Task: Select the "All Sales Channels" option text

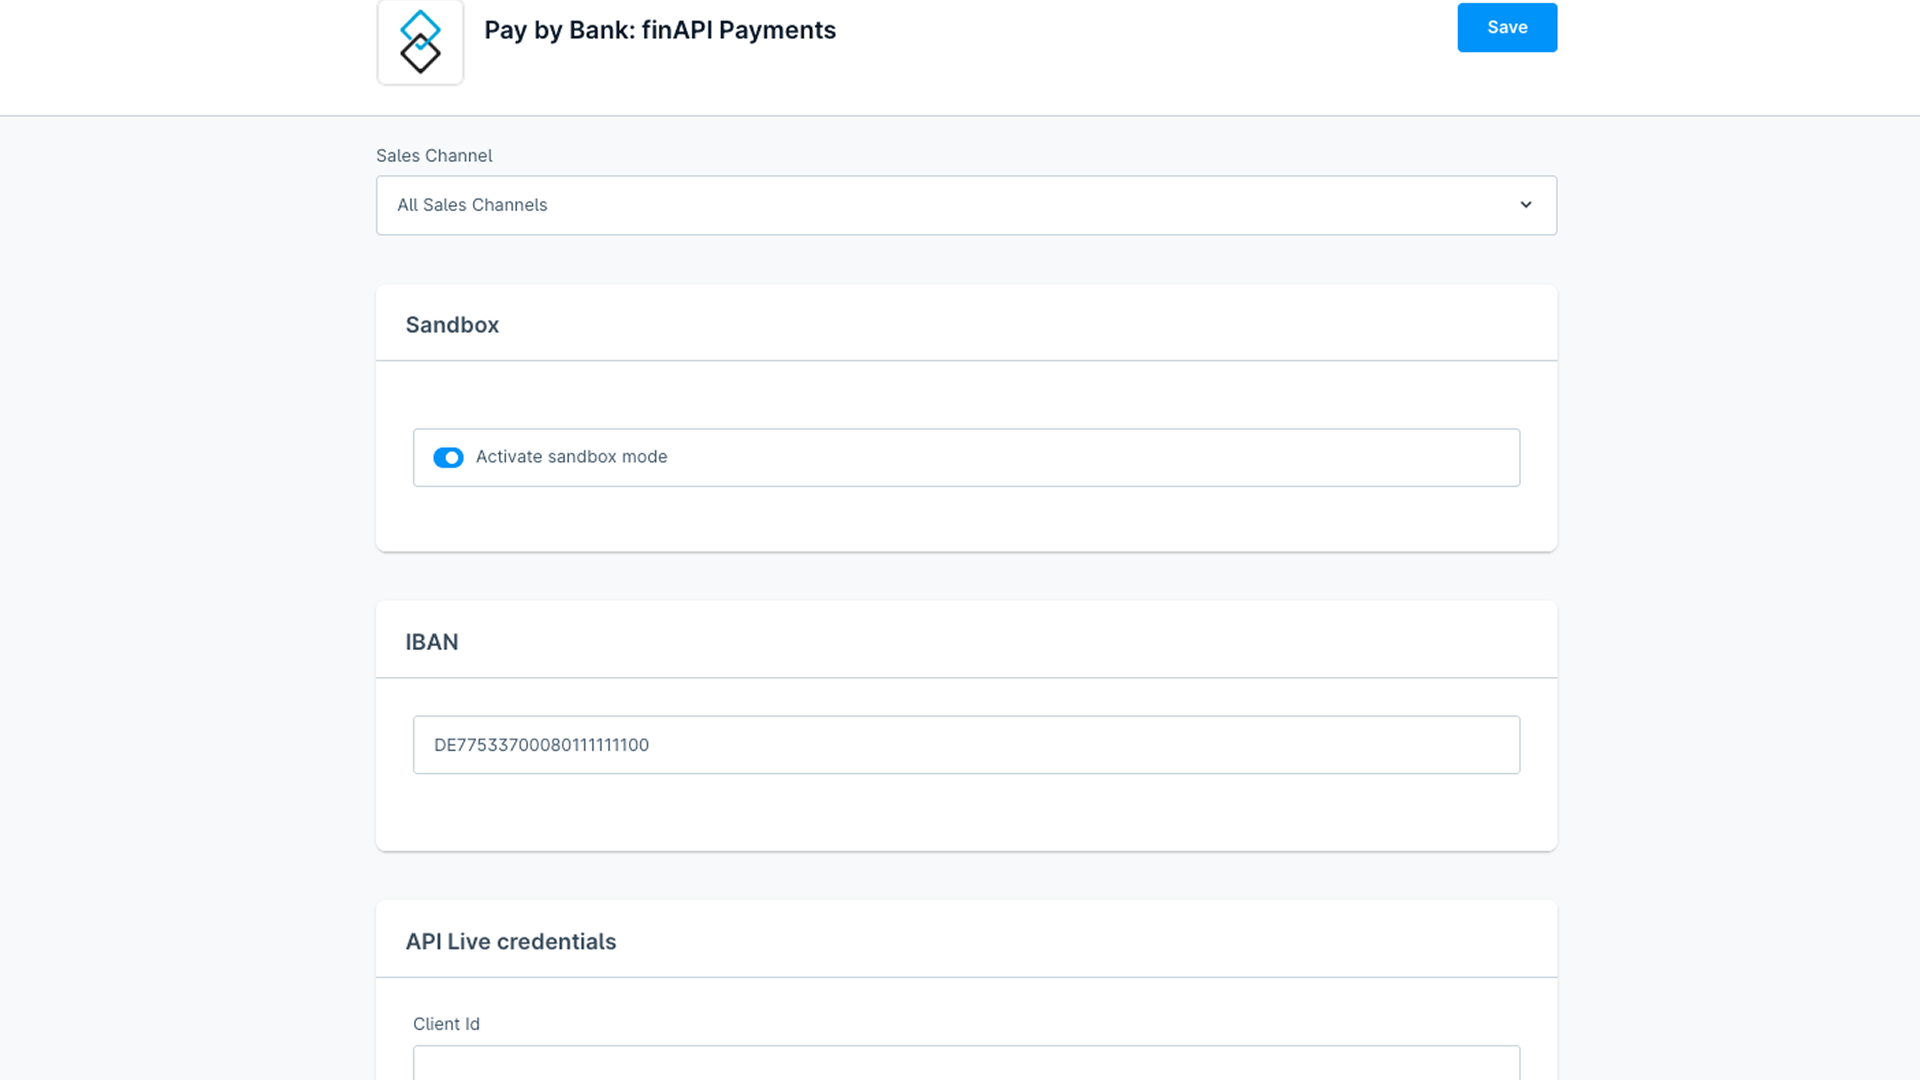Action: [x=472, y=205]
